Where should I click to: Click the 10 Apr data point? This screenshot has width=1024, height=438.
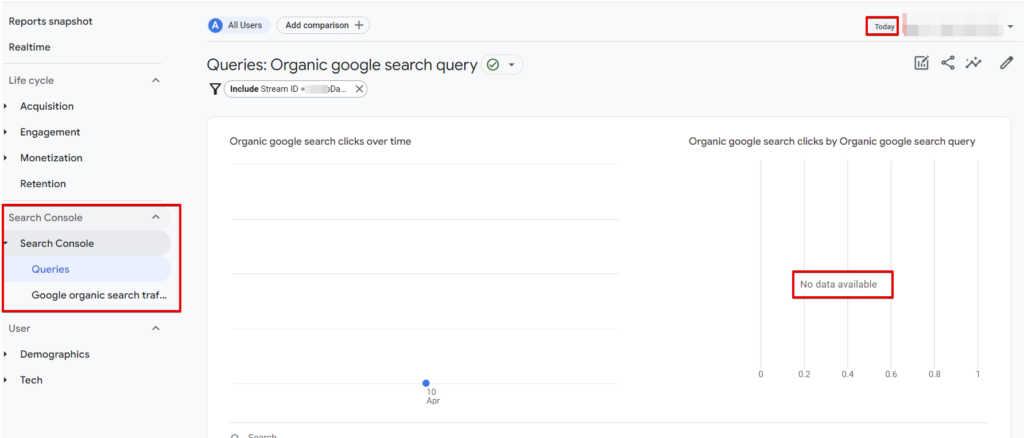[x=426, y=383]
